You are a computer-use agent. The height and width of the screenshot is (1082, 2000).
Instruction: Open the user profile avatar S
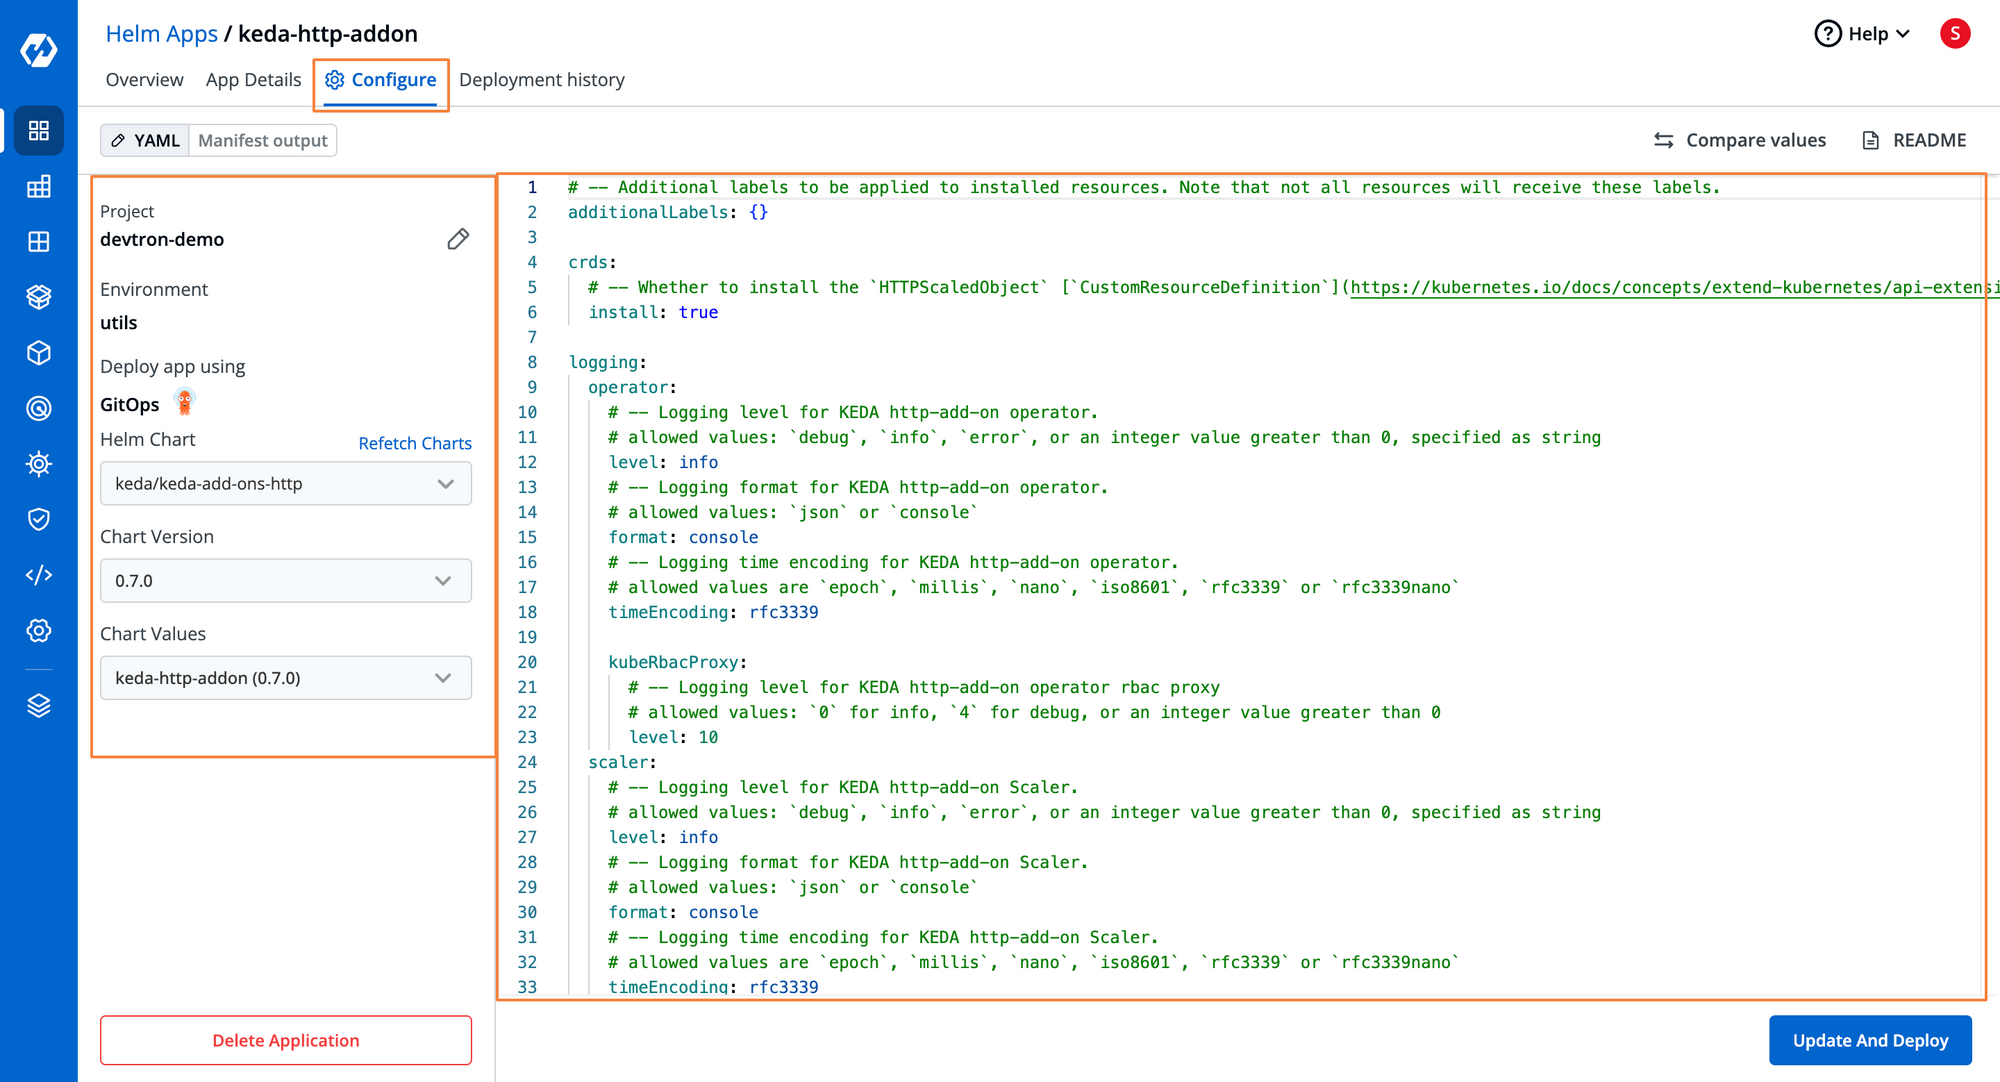(1955, 34)
